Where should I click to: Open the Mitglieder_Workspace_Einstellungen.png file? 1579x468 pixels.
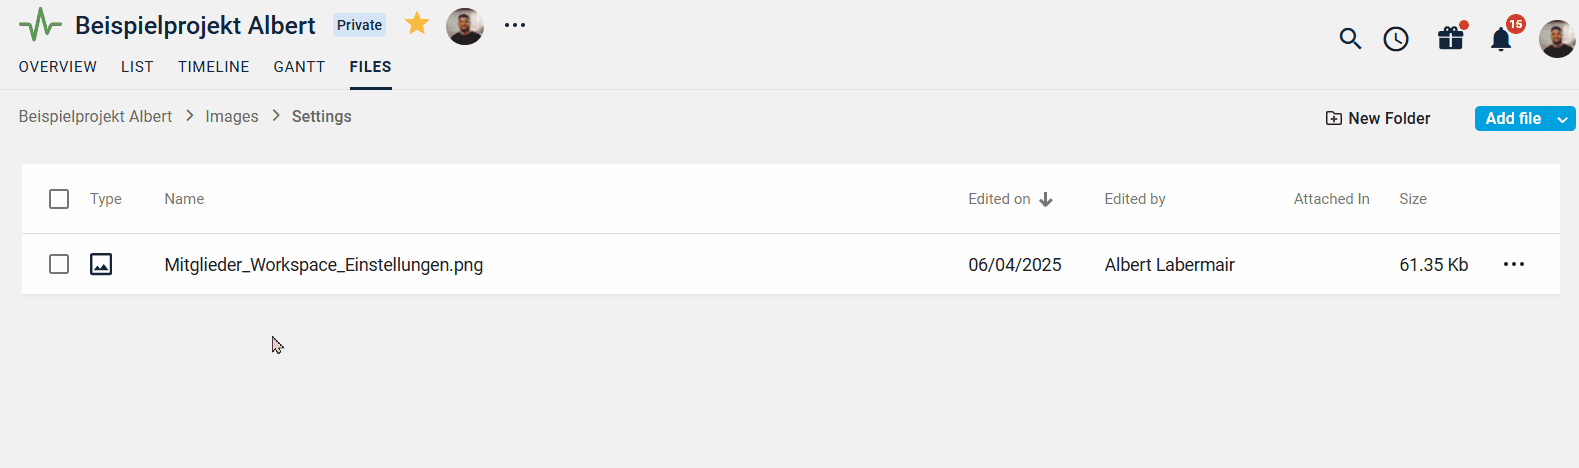click(x=324, y=265)
